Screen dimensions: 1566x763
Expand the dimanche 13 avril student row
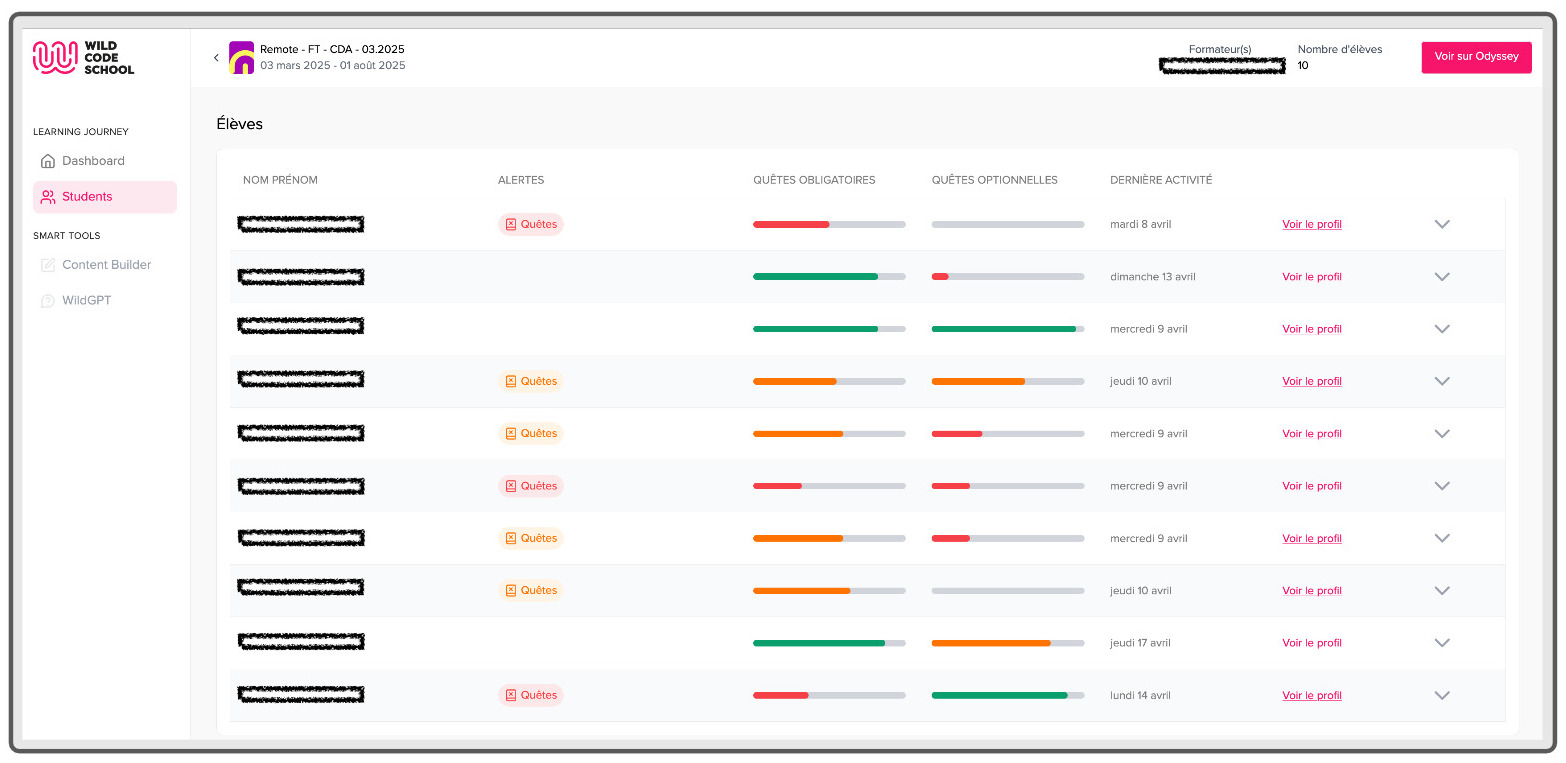click(1442, 277)
